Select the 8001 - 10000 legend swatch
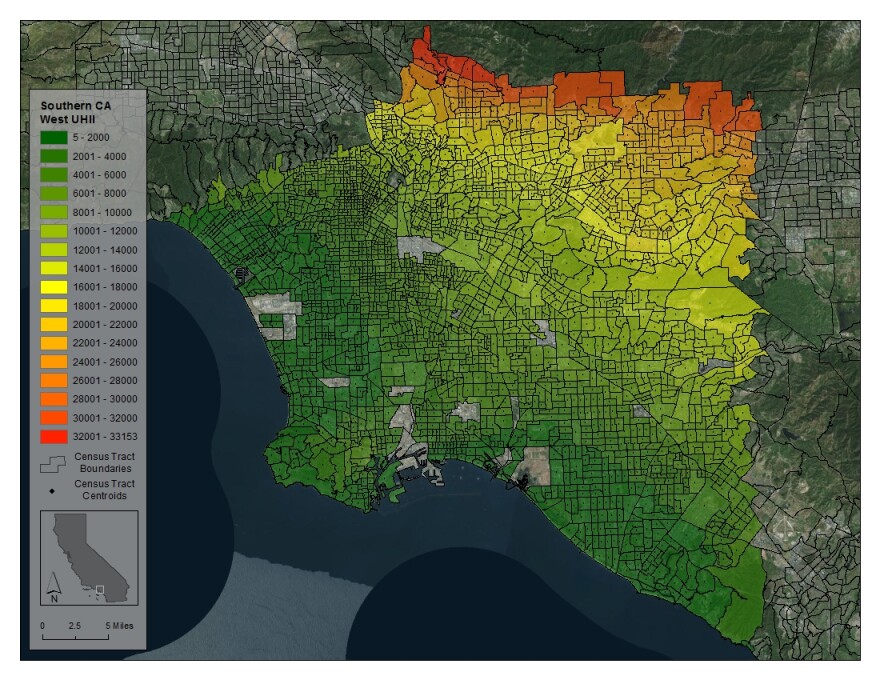 [x=54, y=212]
